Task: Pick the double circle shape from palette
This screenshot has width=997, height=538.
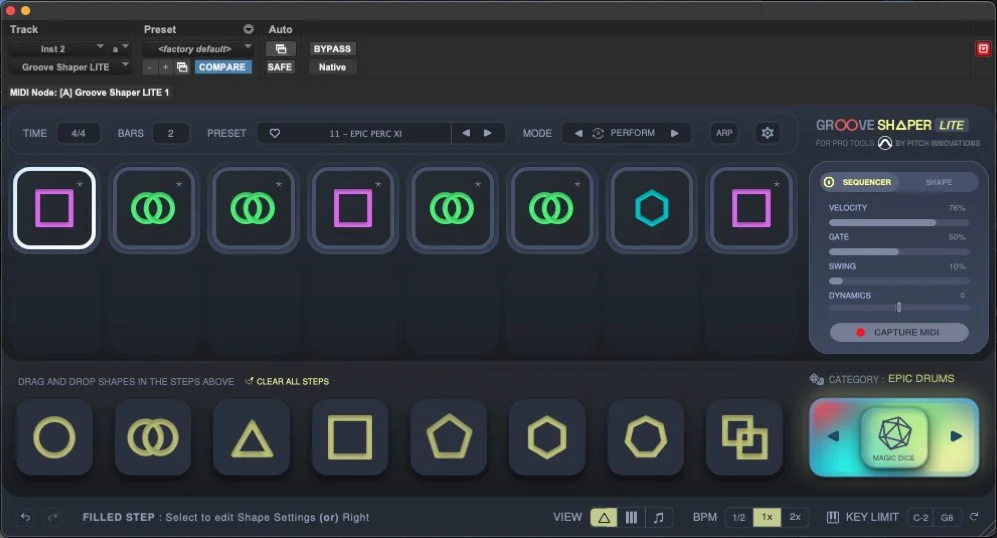Action: coord(153,438)
